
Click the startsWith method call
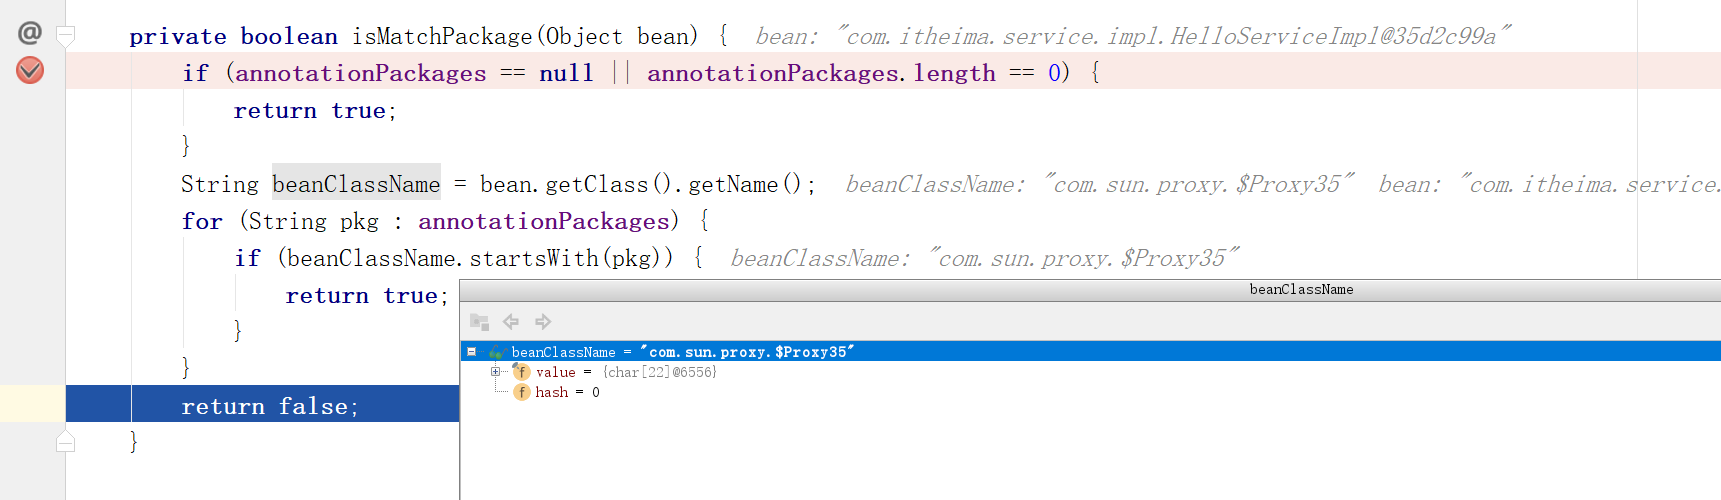pos(534,258)
